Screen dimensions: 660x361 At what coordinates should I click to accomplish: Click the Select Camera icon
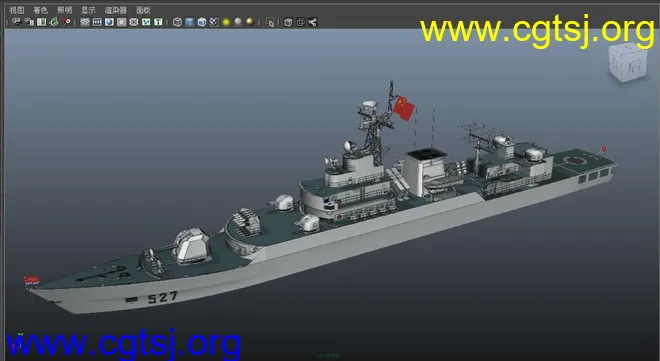[17, 22]
